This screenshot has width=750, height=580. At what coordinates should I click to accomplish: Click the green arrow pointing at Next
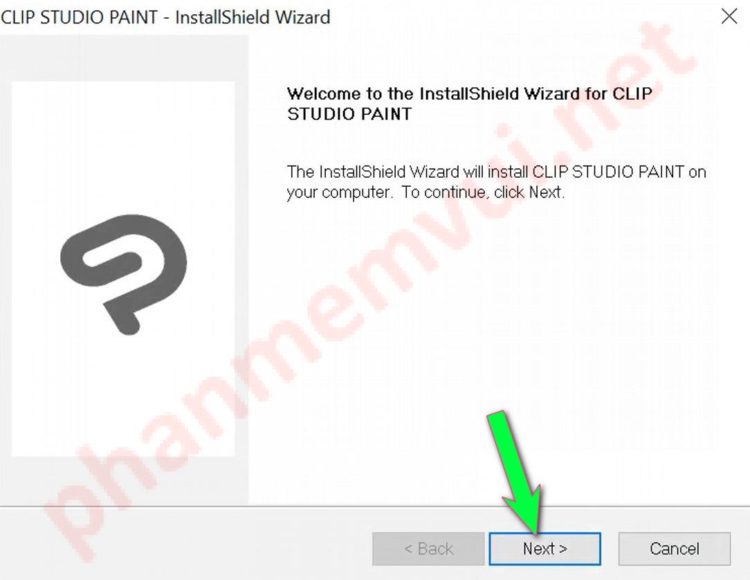pyautogui.click(x=519, y=471)
